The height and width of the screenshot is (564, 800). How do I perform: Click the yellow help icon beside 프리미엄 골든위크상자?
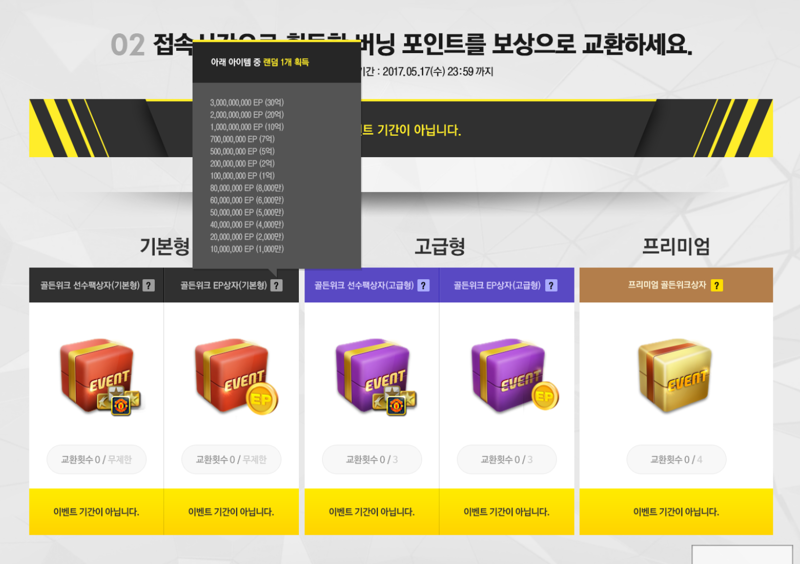click(x=716, y=285)
